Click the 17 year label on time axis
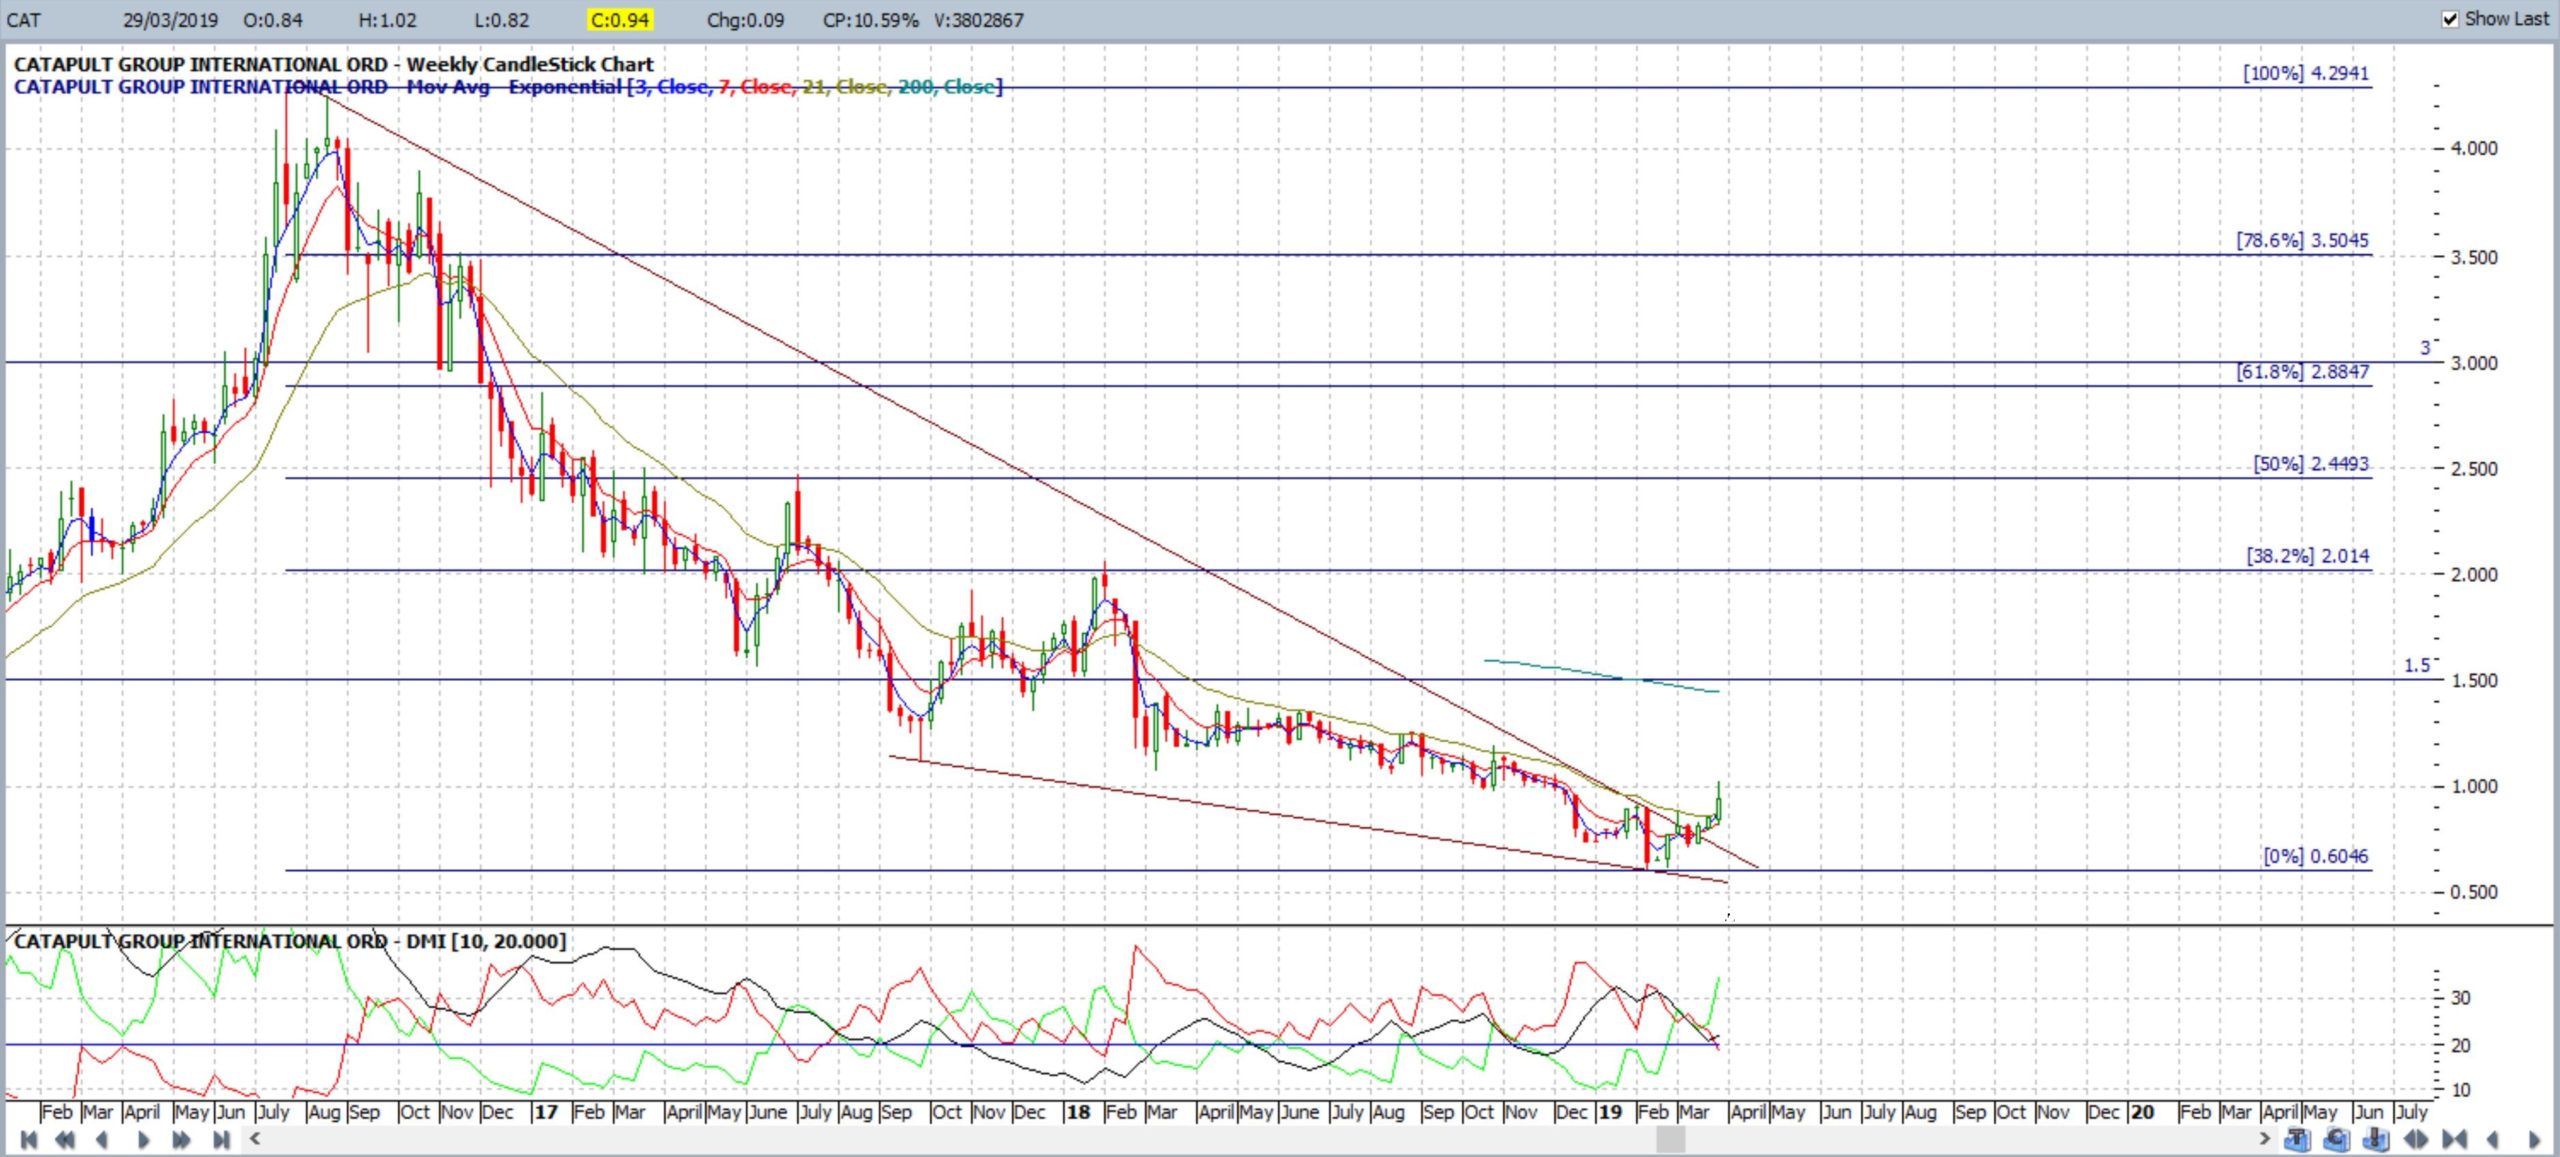The width and height of the screenshot is (2560, 1157). click(x=545, y=1112)
